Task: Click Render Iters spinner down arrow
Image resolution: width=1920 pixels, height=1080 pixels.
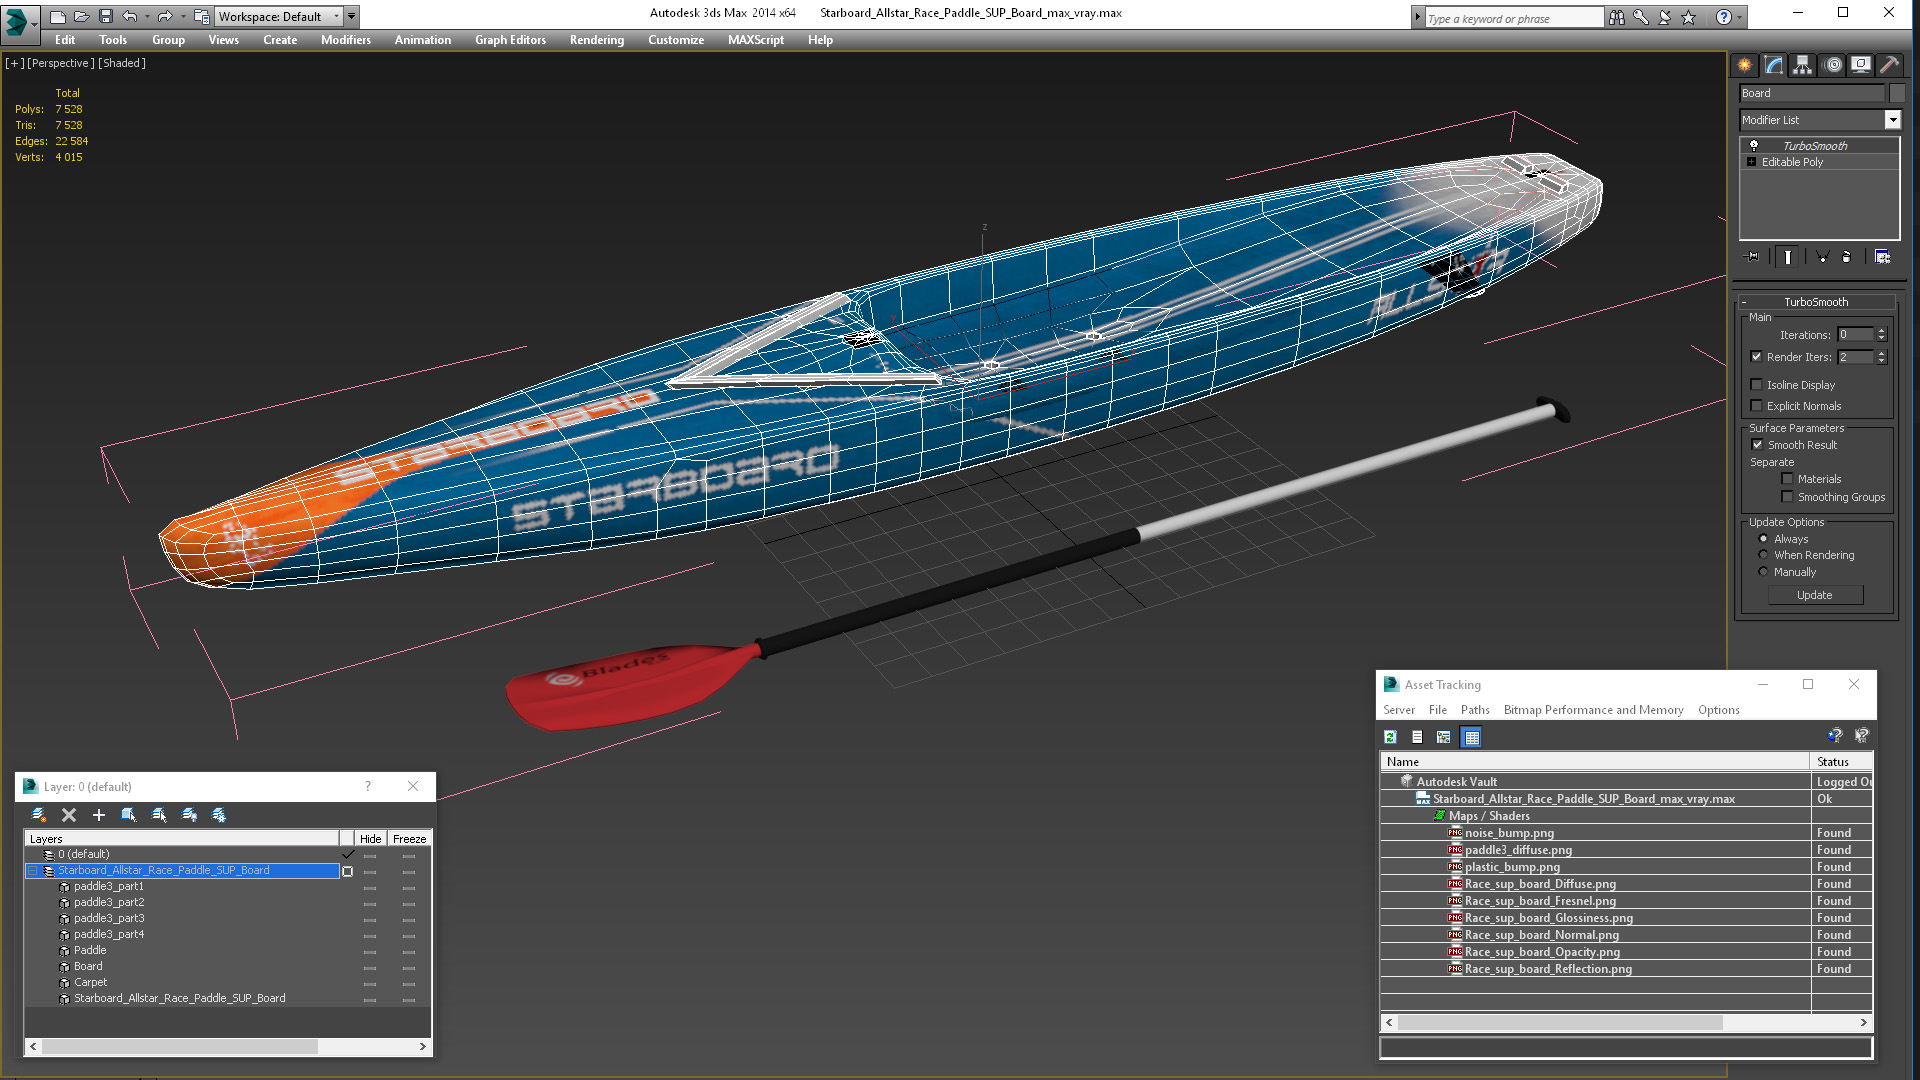Action: (1881, 361)
